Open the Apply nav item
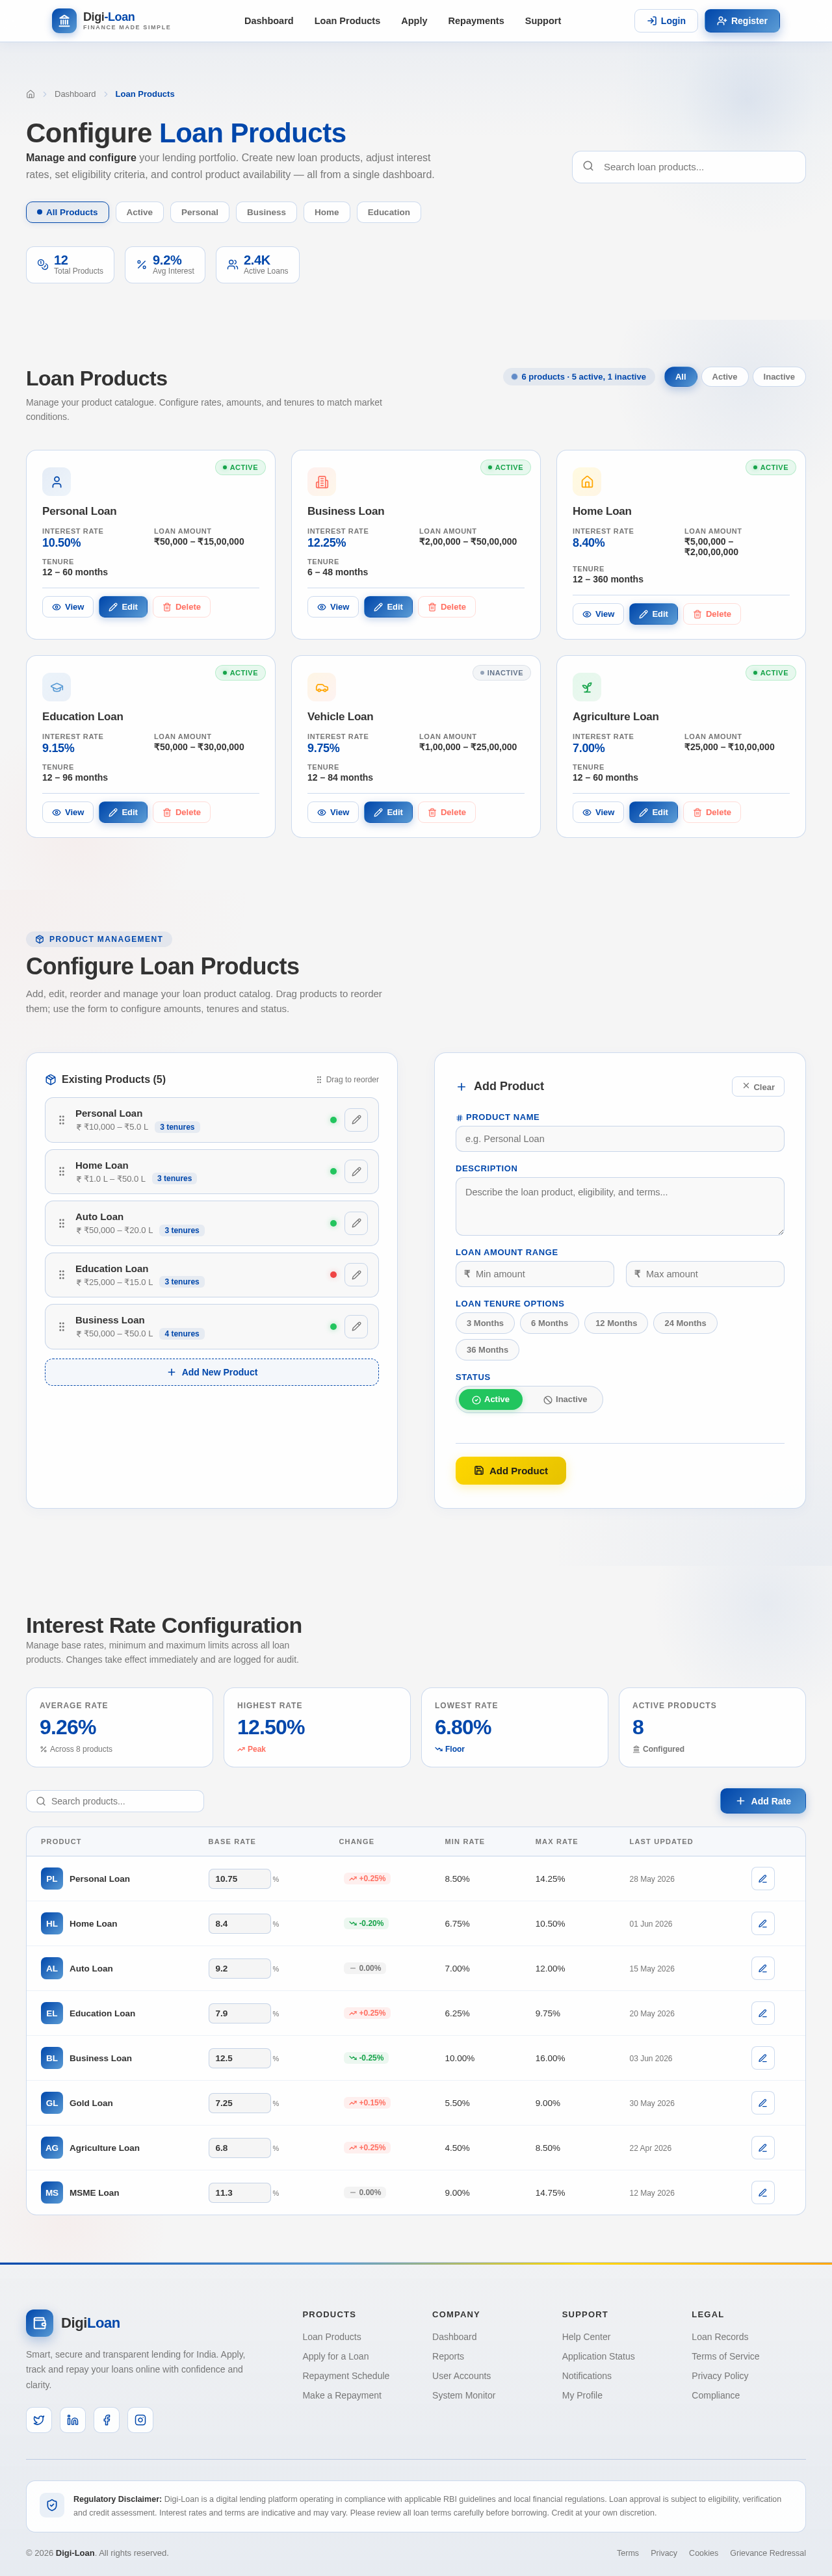The image size is (832, 2576). point(414,21)
